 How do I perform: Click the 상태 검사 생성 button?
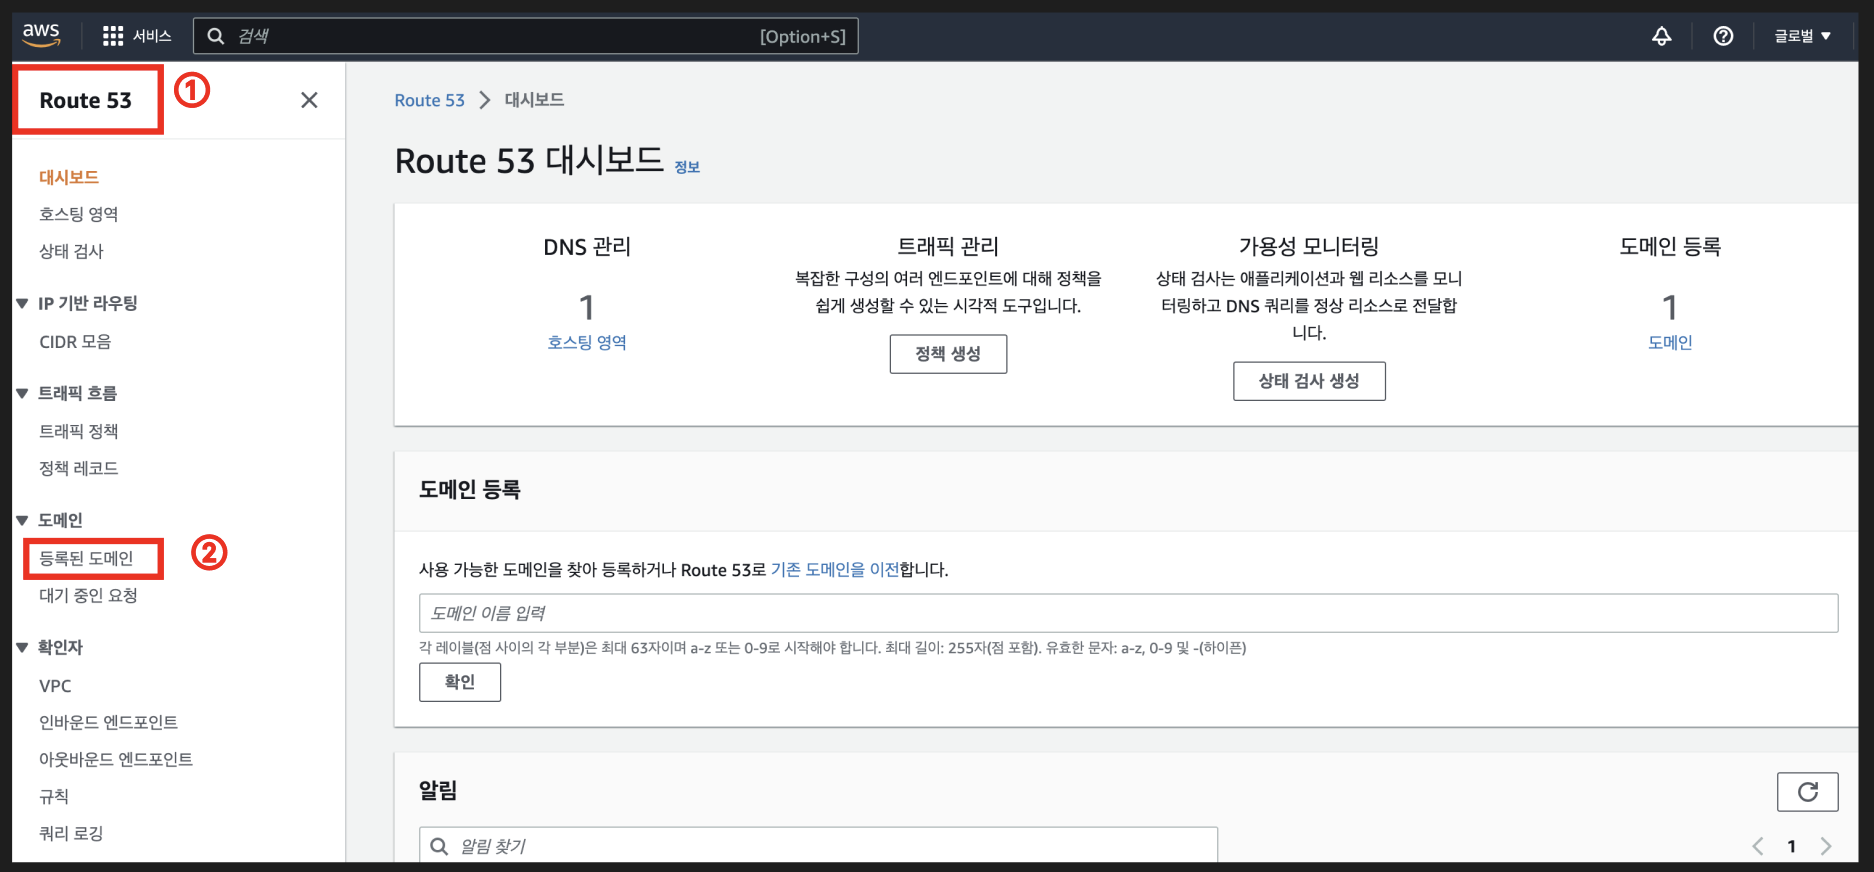coord(1309,381)
